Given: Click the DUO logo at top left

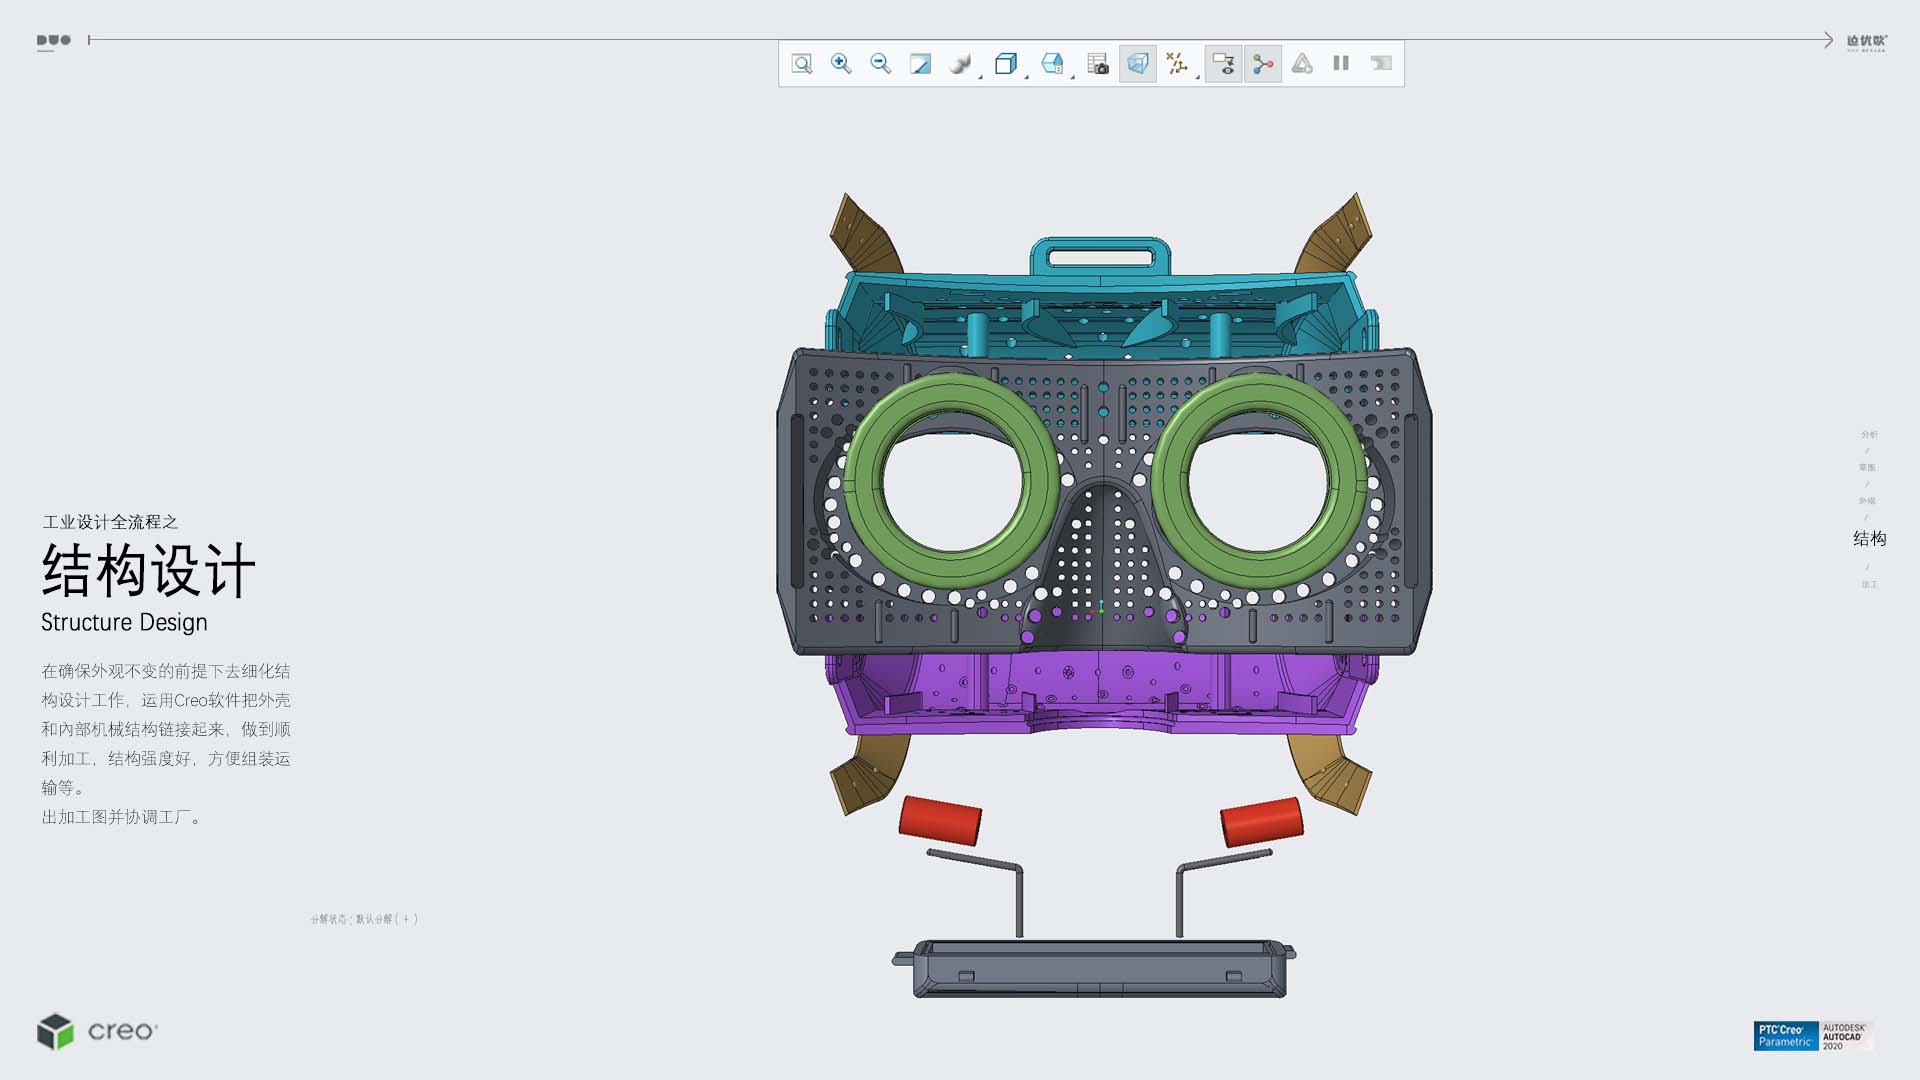Looking at the screenshot, I should click(x=54, y=41).
